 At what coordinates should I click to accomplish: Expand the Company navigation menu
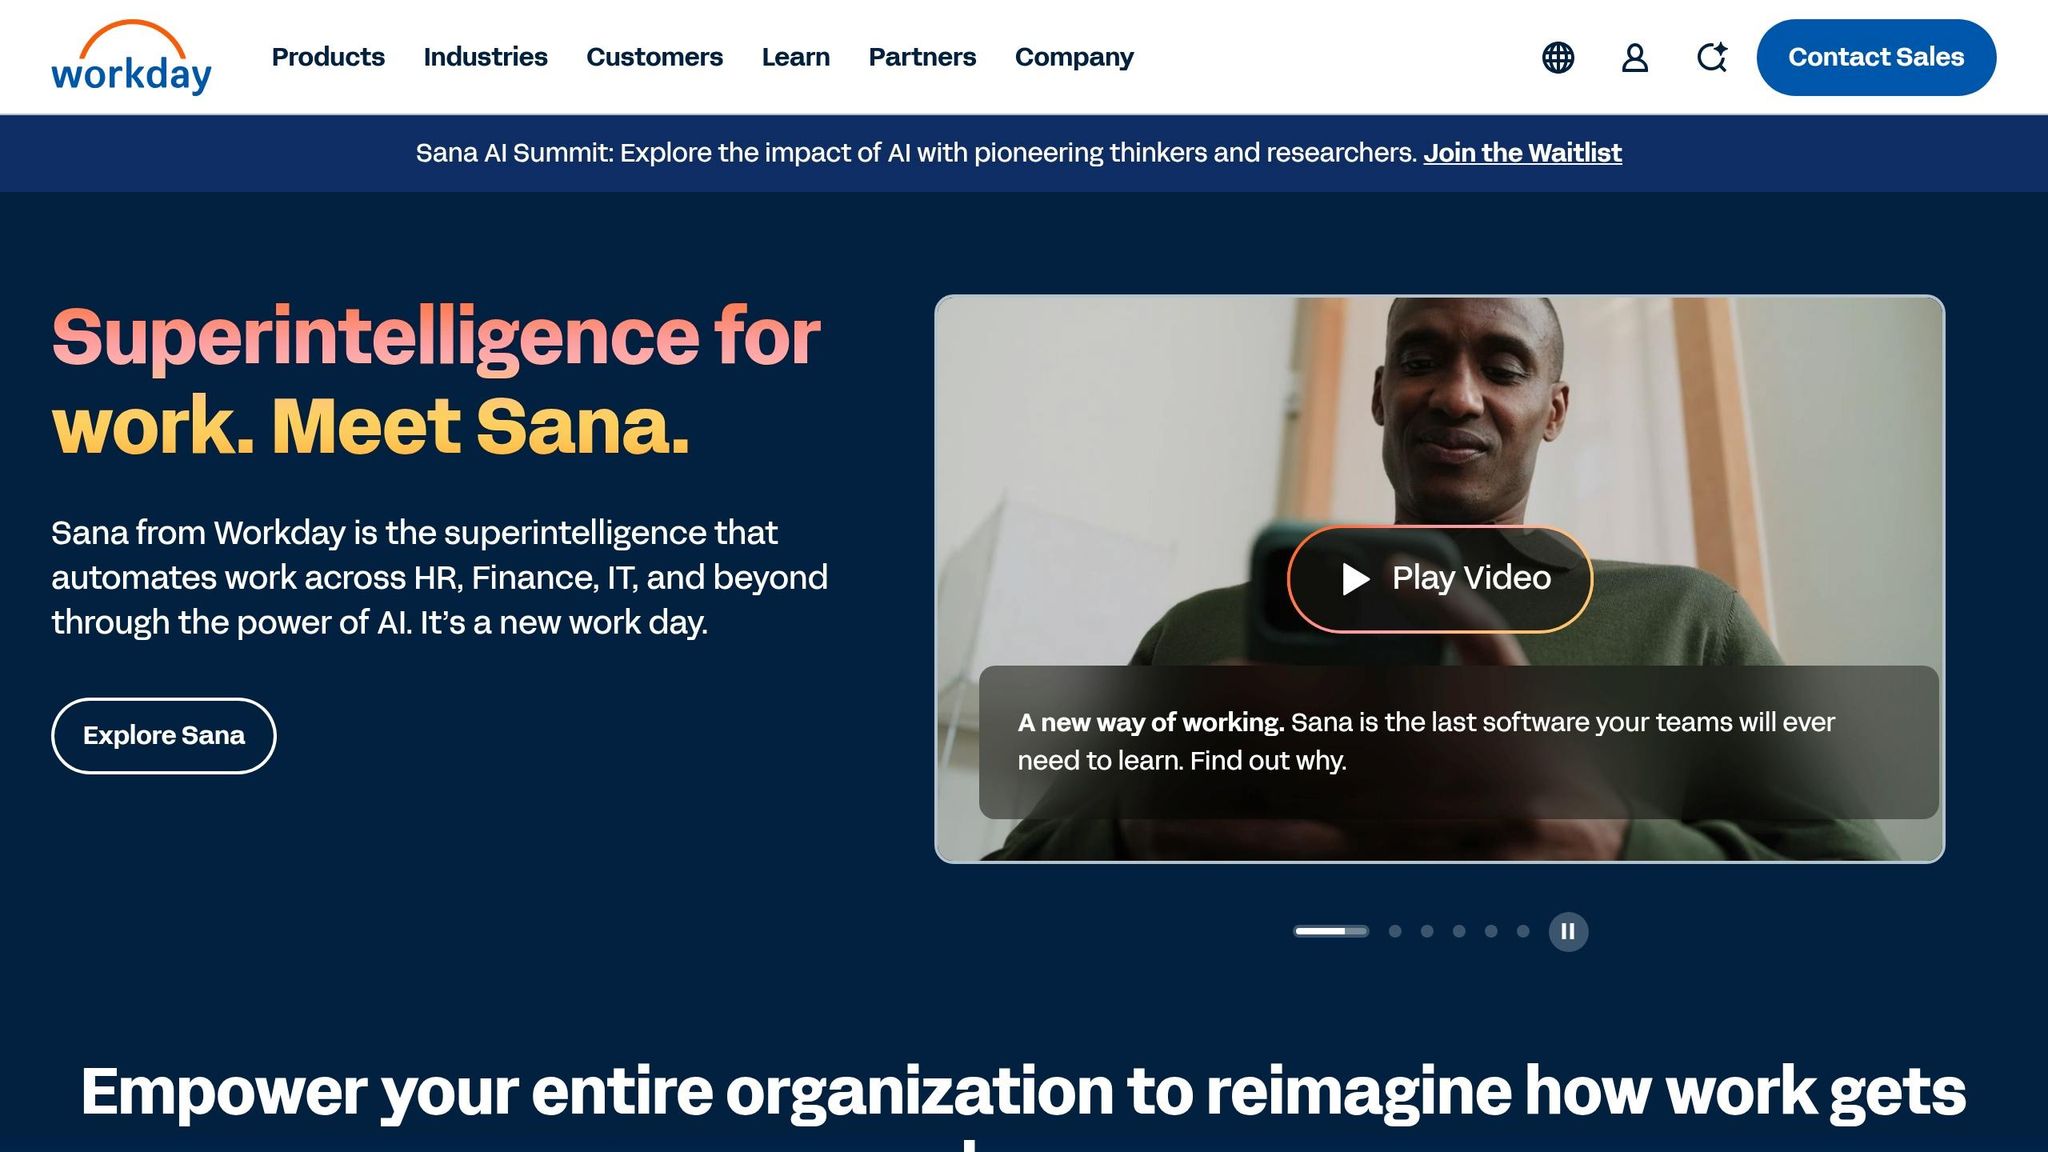pos(1074,57)
